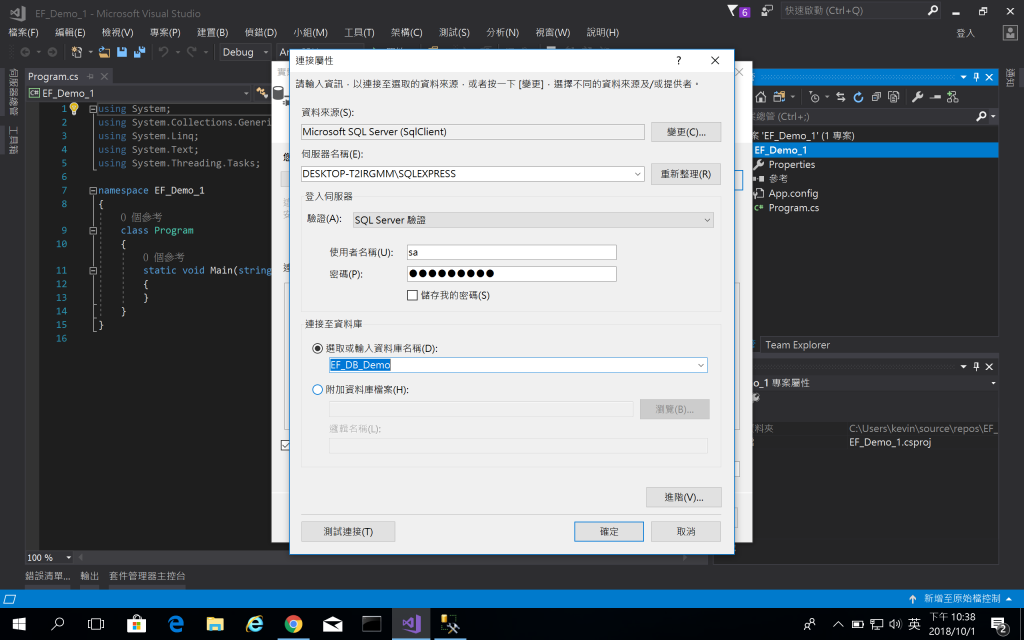Switch to the 輸出 output tab
Viewport: 1024px width, 640px height.
(x=89, y=576)
